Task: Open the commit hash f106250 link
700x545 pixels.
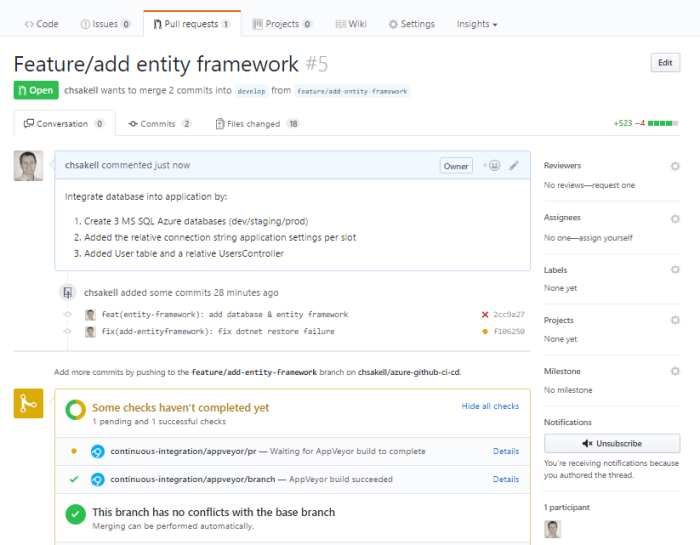Action: (509, 331)
